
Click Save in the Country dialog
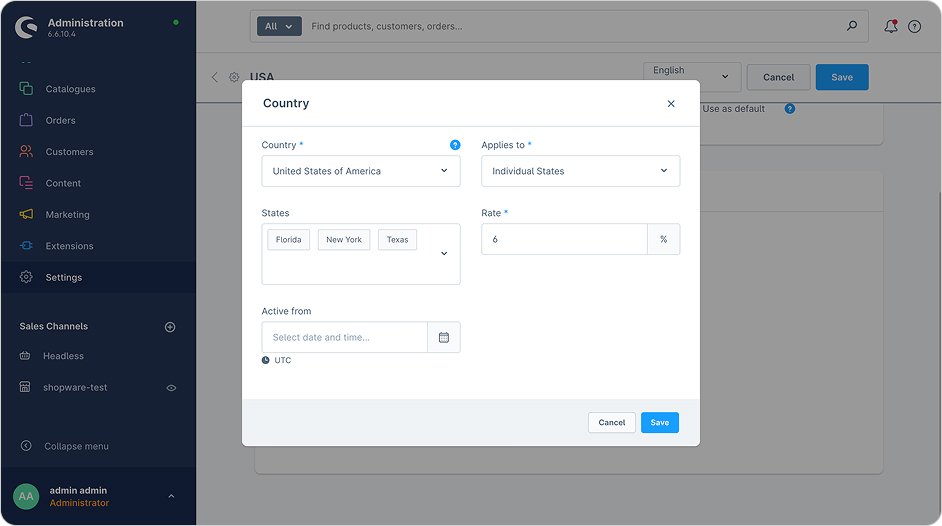click(x=659, y=423)
